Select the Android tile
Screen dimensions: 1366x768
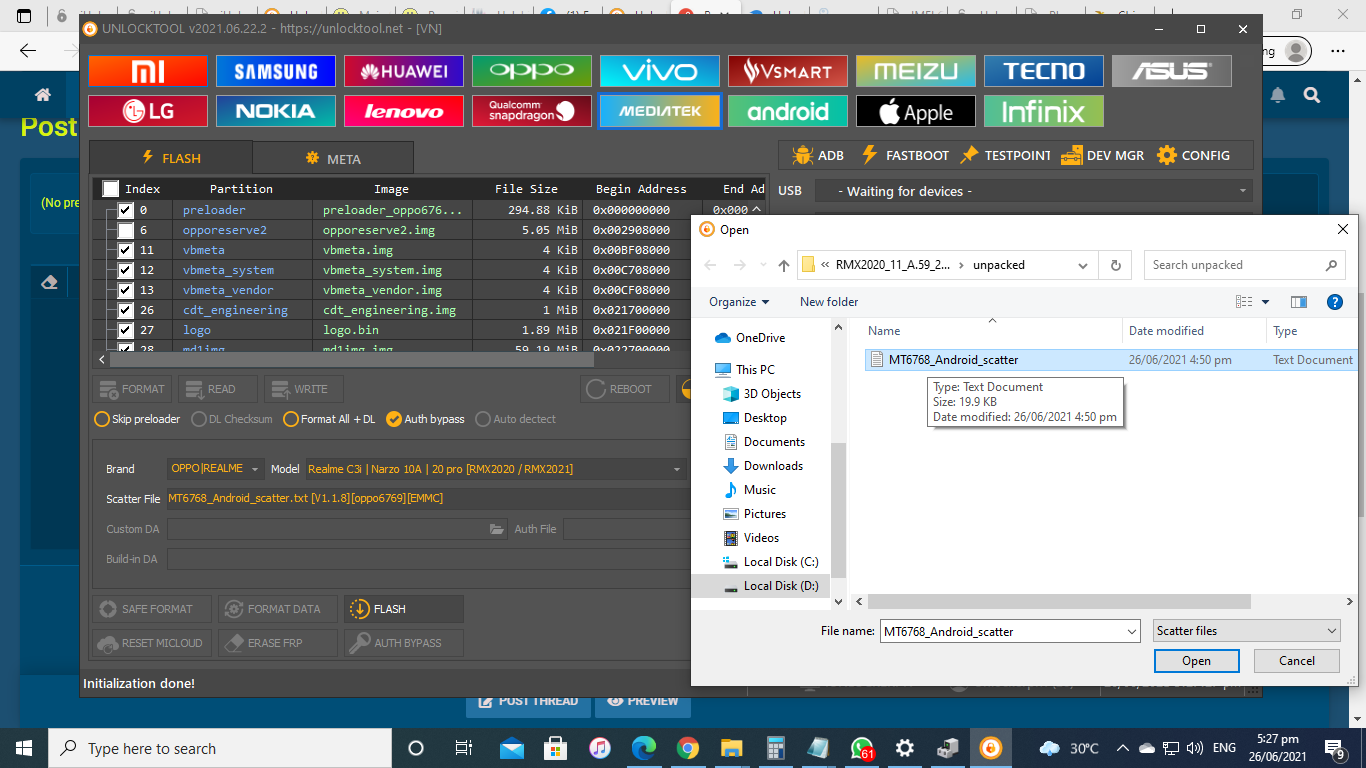pyautogui.click(x=788, y=111)
